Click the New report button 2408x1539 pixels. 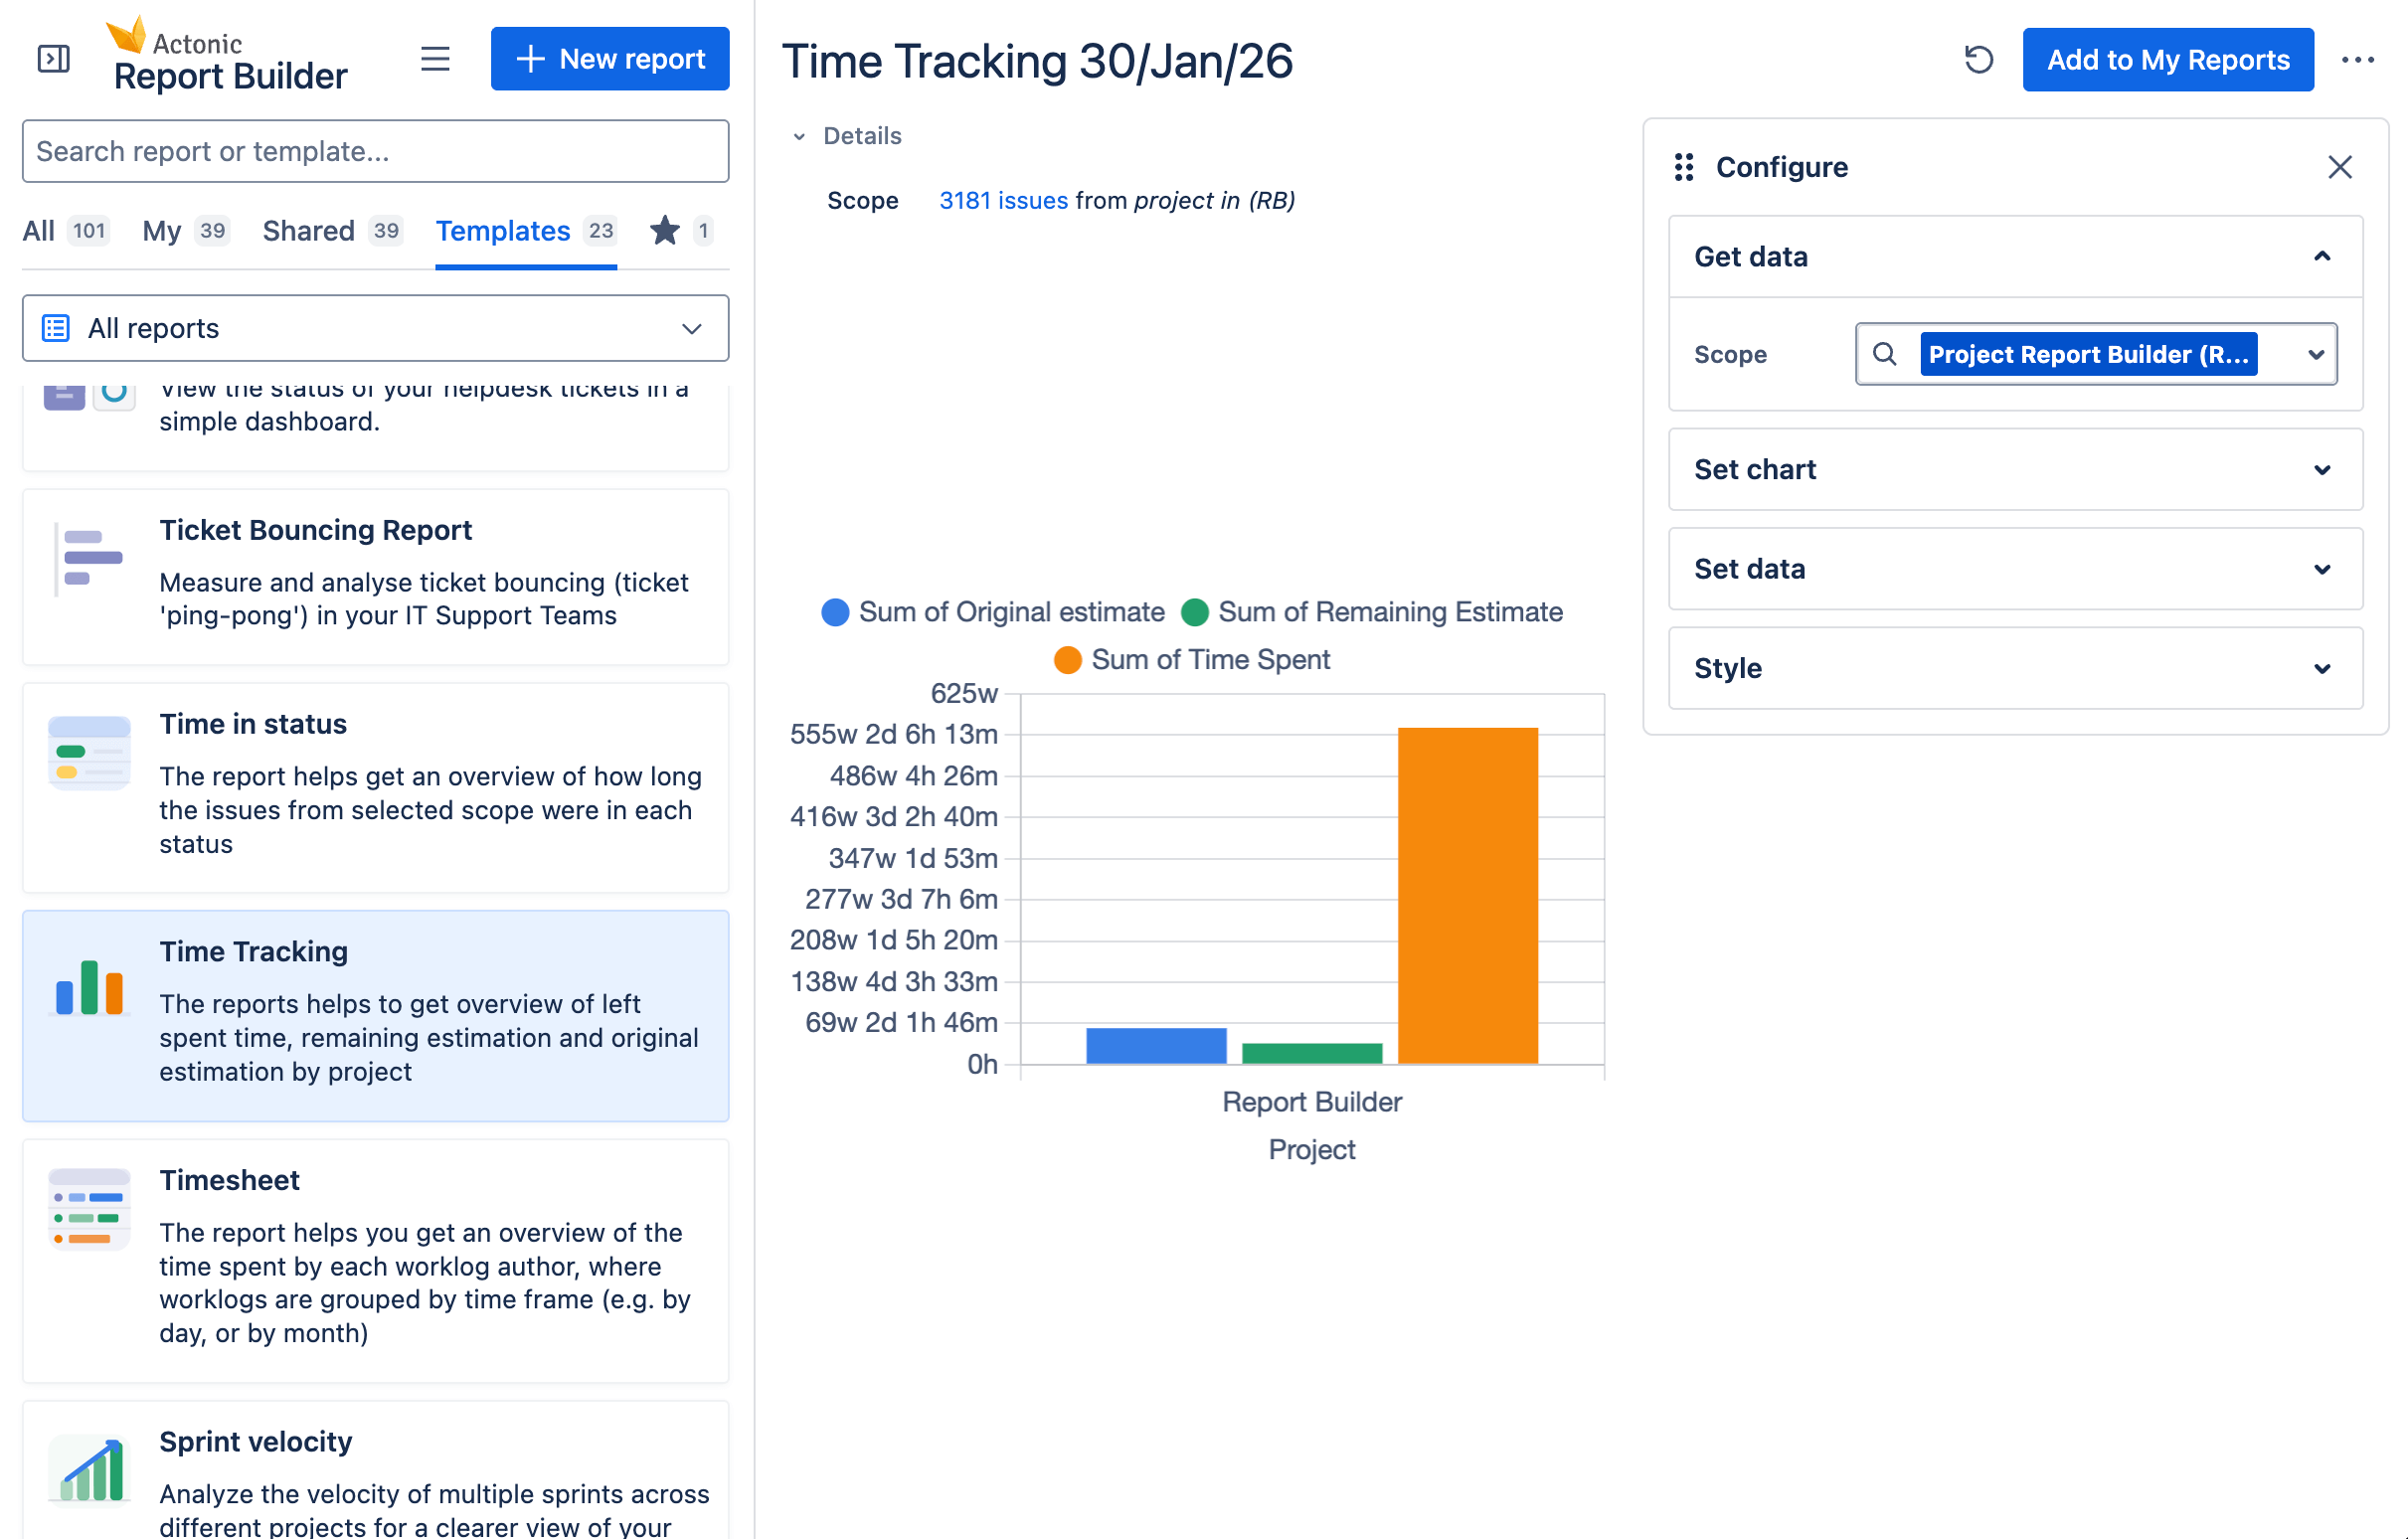610,59
